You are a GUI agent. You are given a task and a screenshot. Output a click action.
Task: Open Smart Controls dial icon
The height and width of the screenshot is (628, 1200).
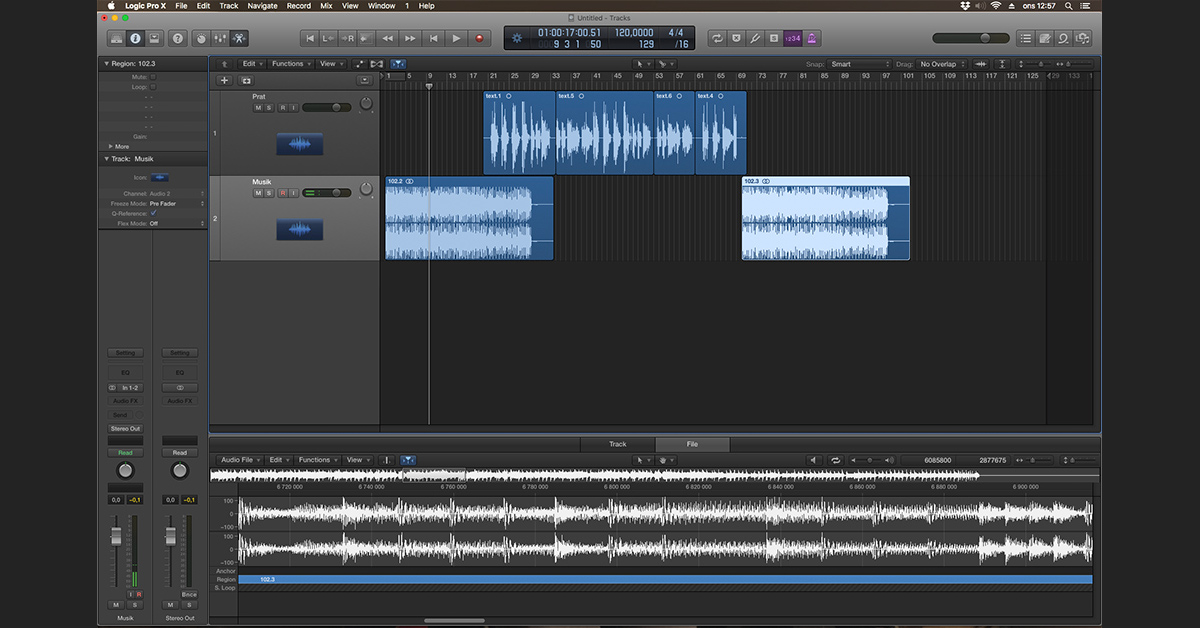point(201,38)
